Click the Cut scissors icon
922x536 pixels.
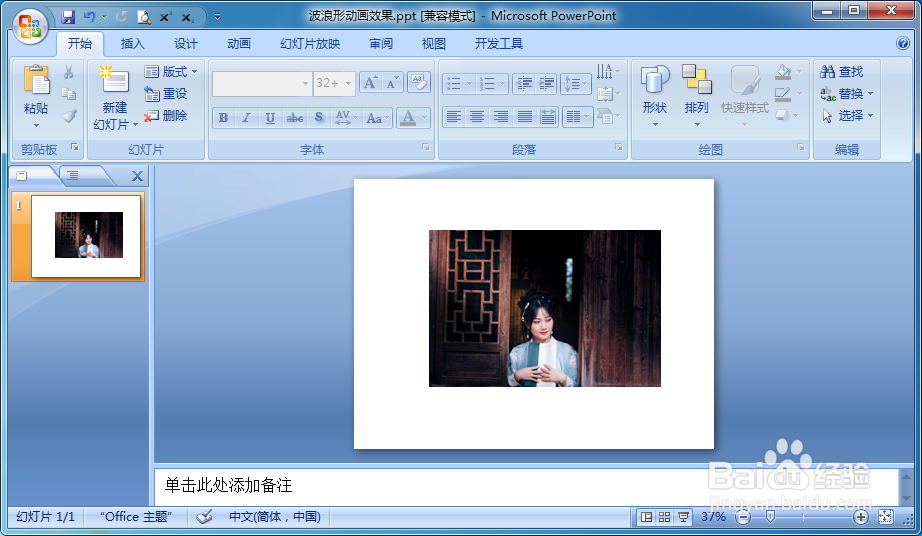tap(69, 72)
